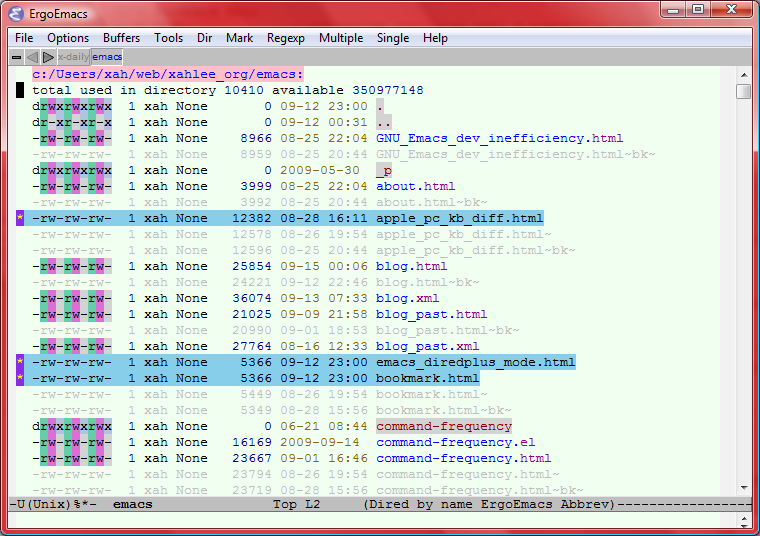Go to previous tab with left arrow
760x536 pixels.
coord(32,57)
